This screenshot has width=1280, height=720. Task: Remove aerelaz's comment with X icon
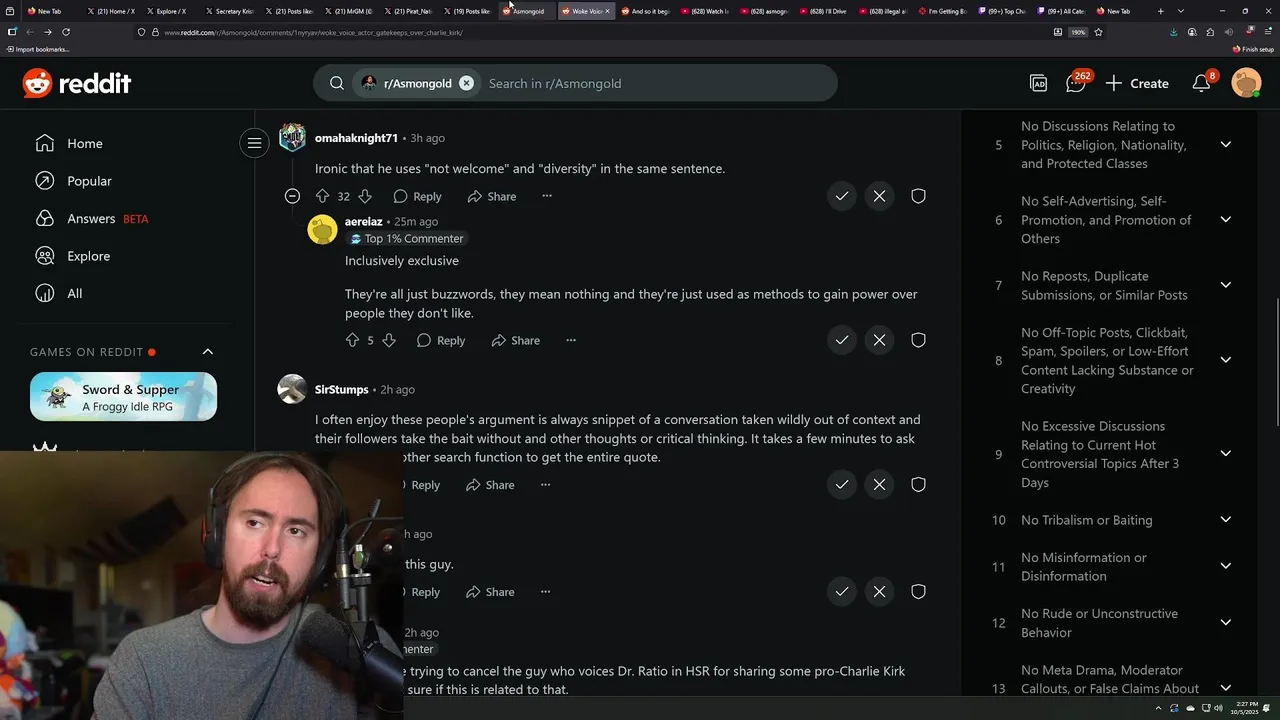pos(879,340)
